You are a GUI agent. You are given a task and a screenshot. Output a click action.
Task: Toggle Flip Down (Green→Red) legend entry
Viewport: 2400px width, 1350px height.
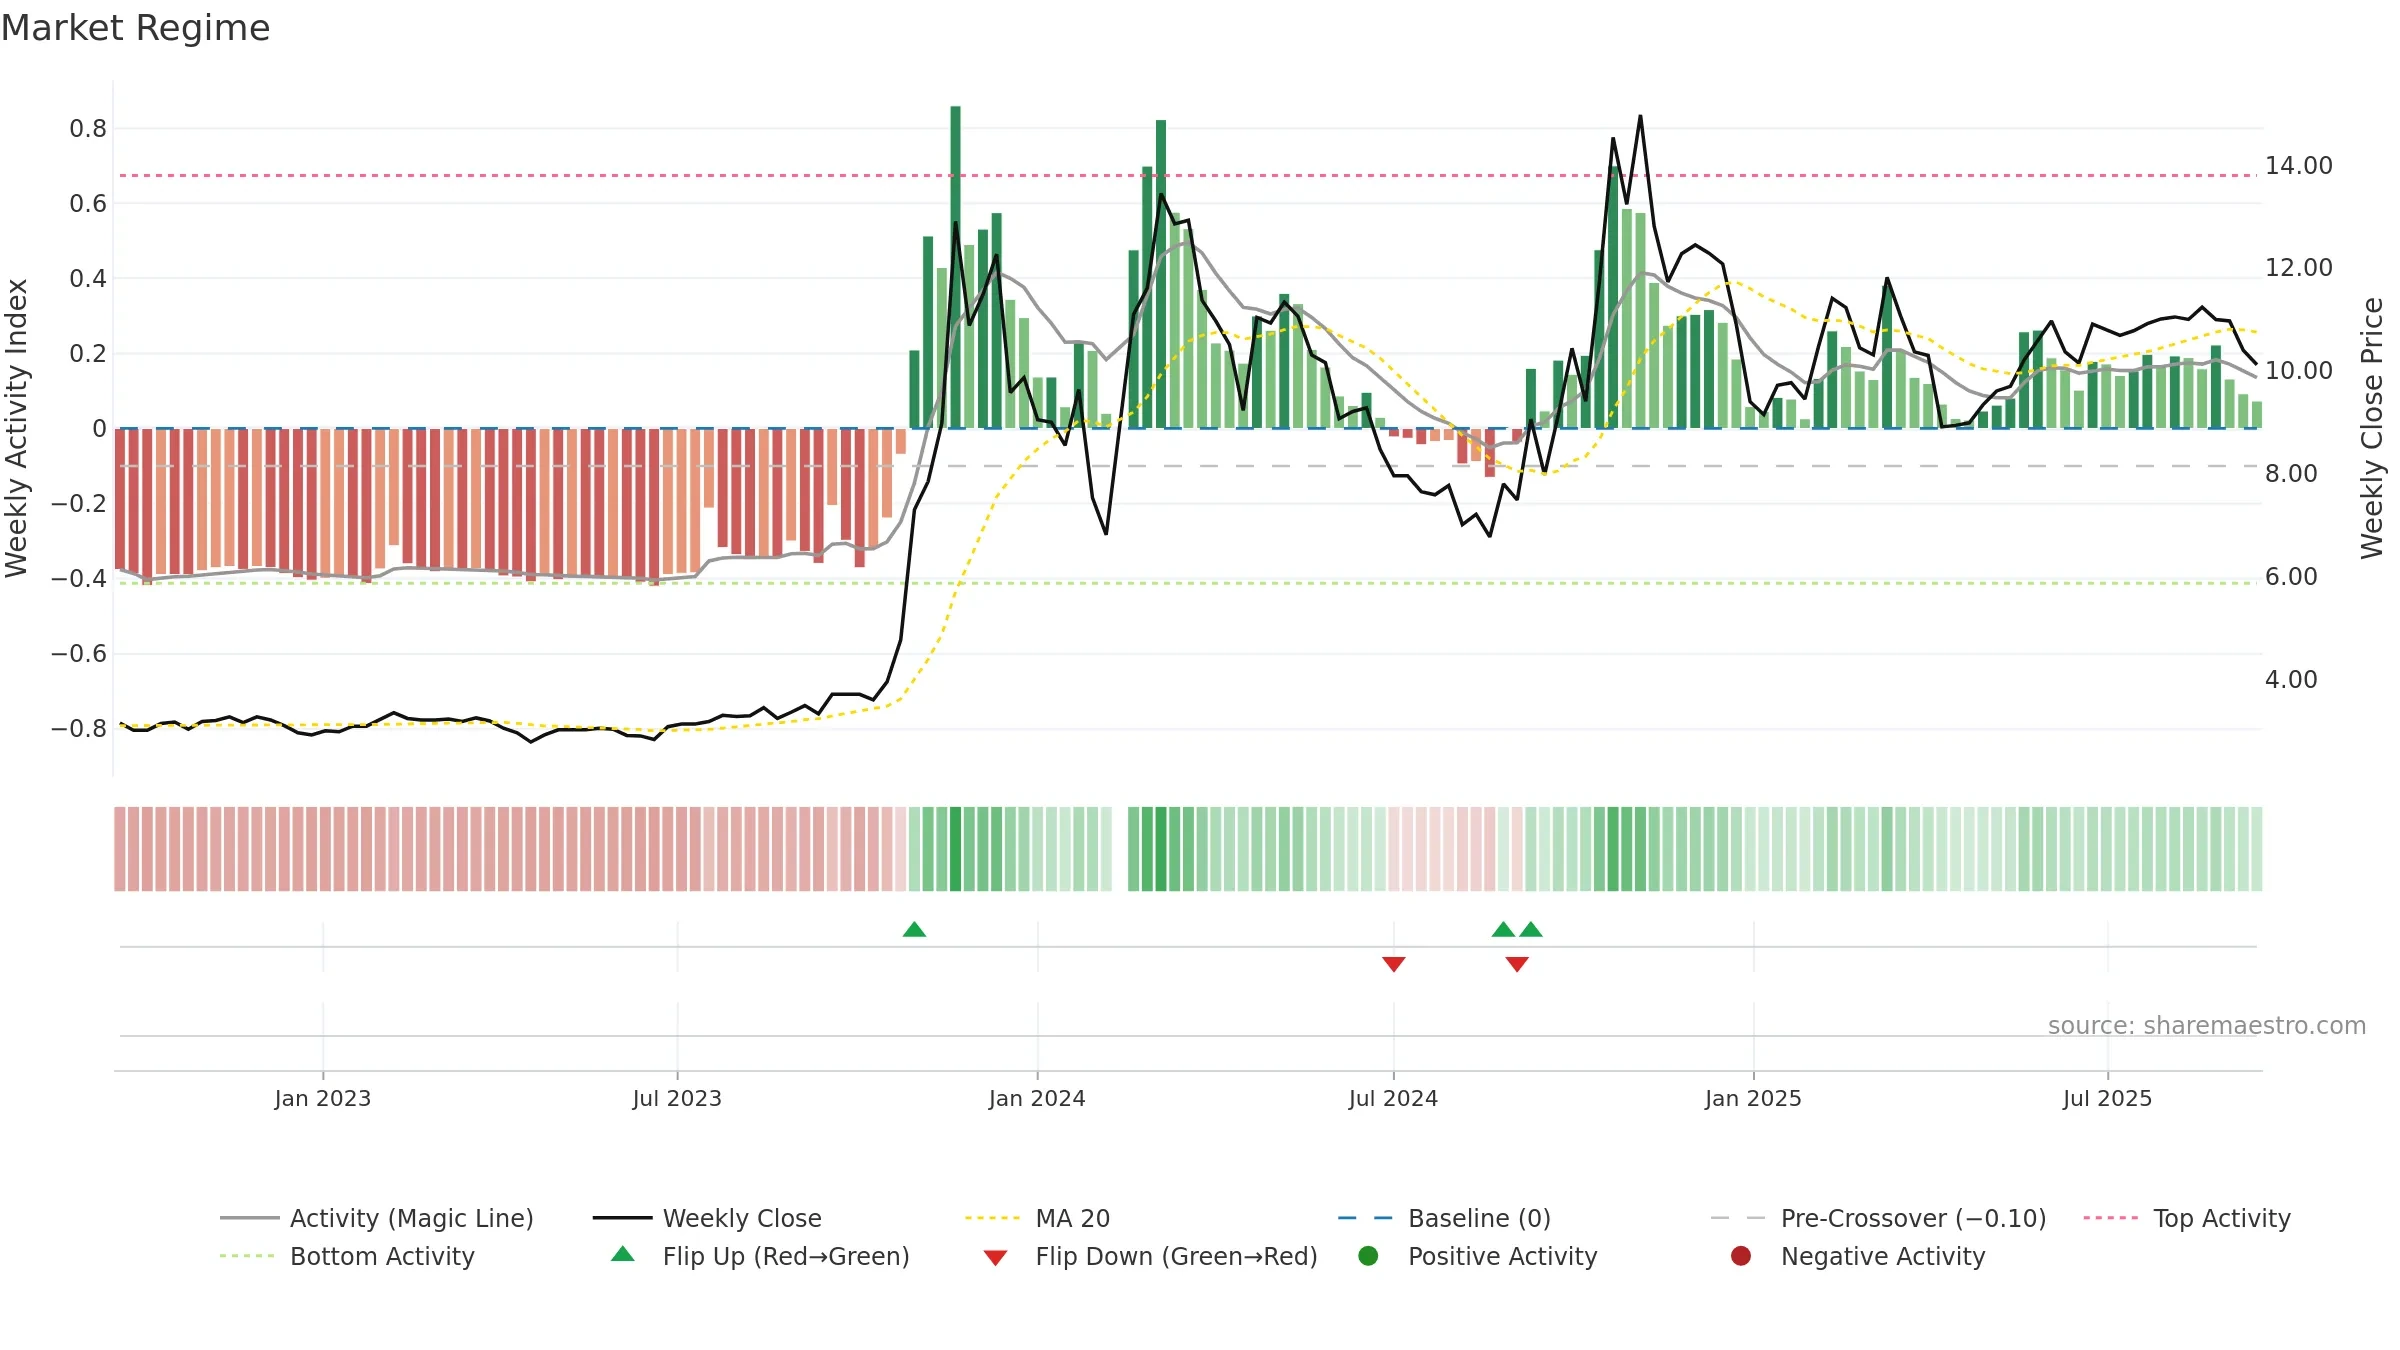pyautogui.click(x=1150, y=1256)
